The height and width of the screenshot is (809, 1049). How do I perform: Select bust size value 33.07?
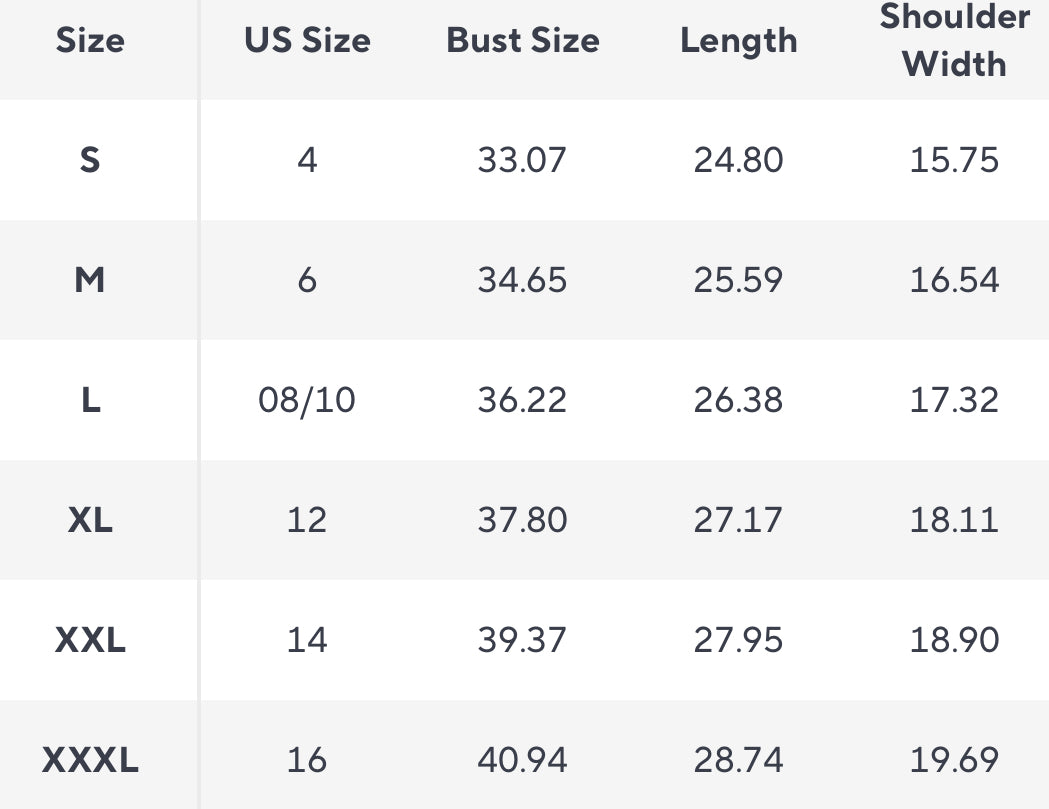(522, 160)
